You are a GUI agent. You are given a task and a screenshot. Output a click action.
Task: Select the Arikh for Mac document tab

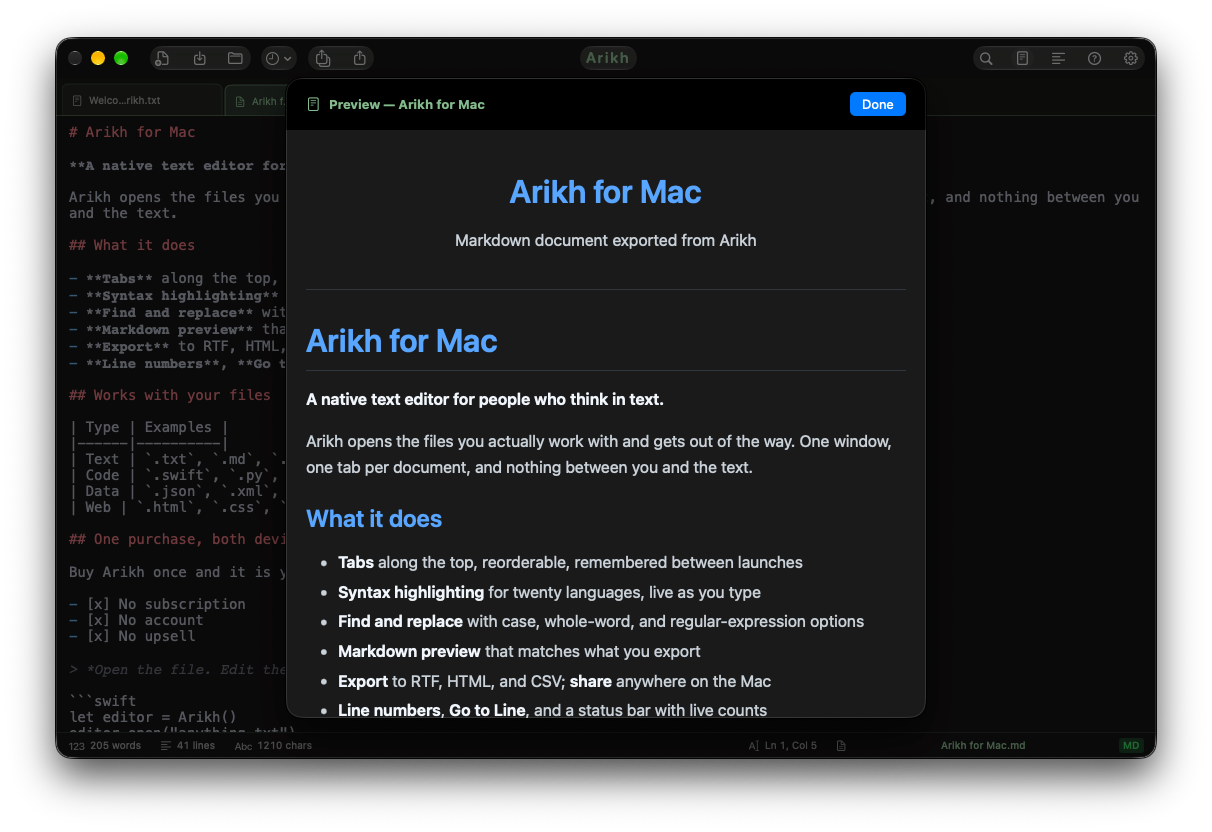click(x=256, y=100)
